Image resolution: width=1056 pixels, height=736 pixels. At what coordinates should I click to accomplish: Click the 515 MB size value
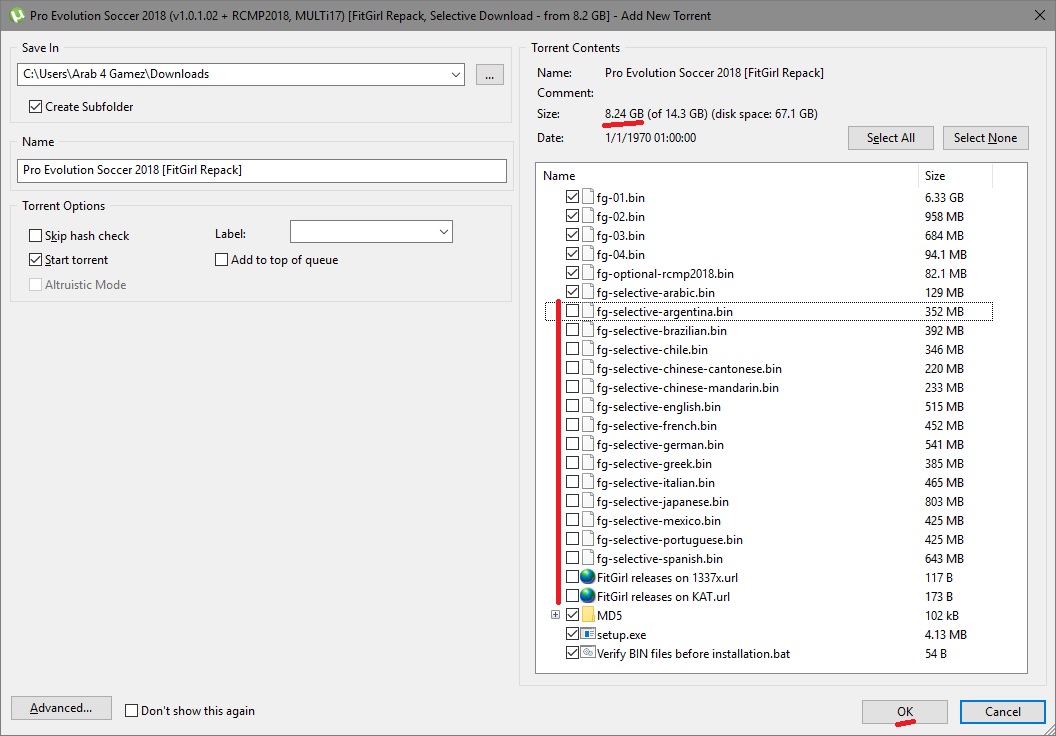coord(944,407)
